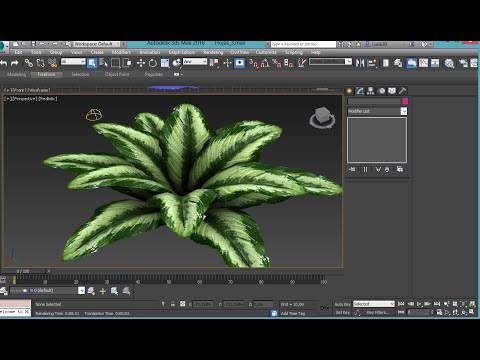
Task: Select the Select and Rotate tool
Action: point(153,63)
